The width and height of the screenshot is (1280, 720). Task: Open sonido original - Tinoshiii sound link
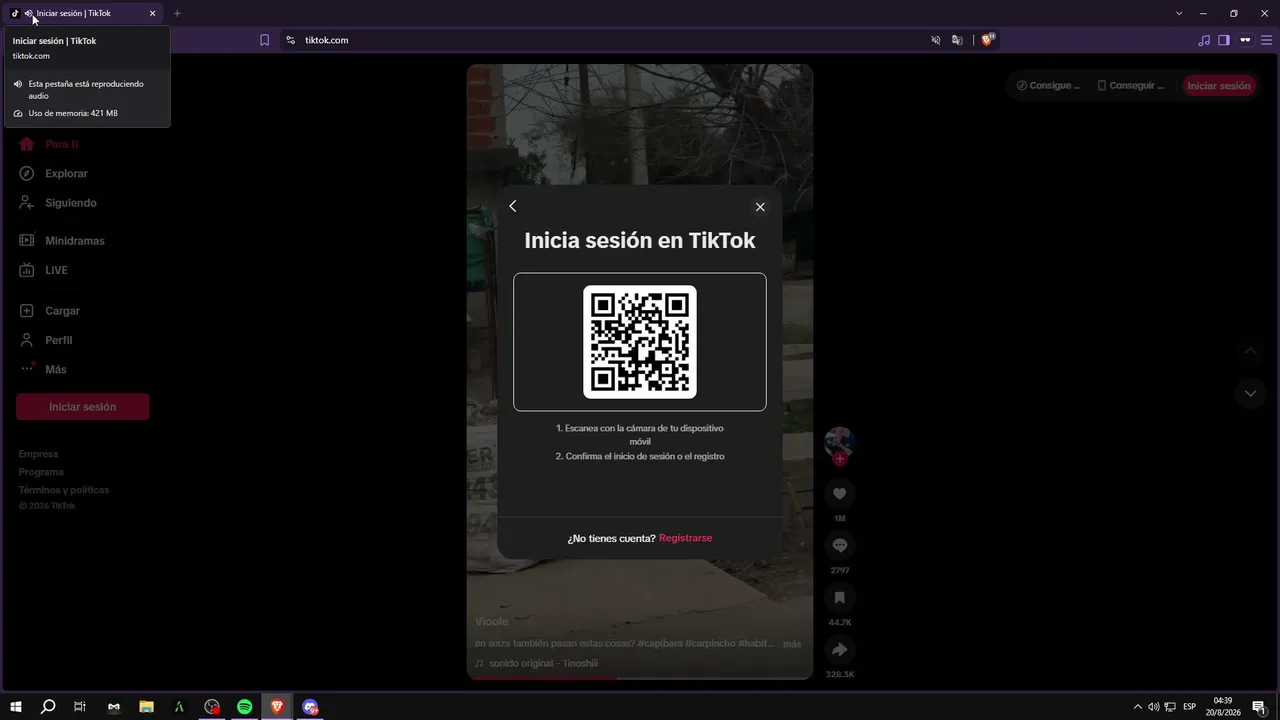tap(537, 663)
